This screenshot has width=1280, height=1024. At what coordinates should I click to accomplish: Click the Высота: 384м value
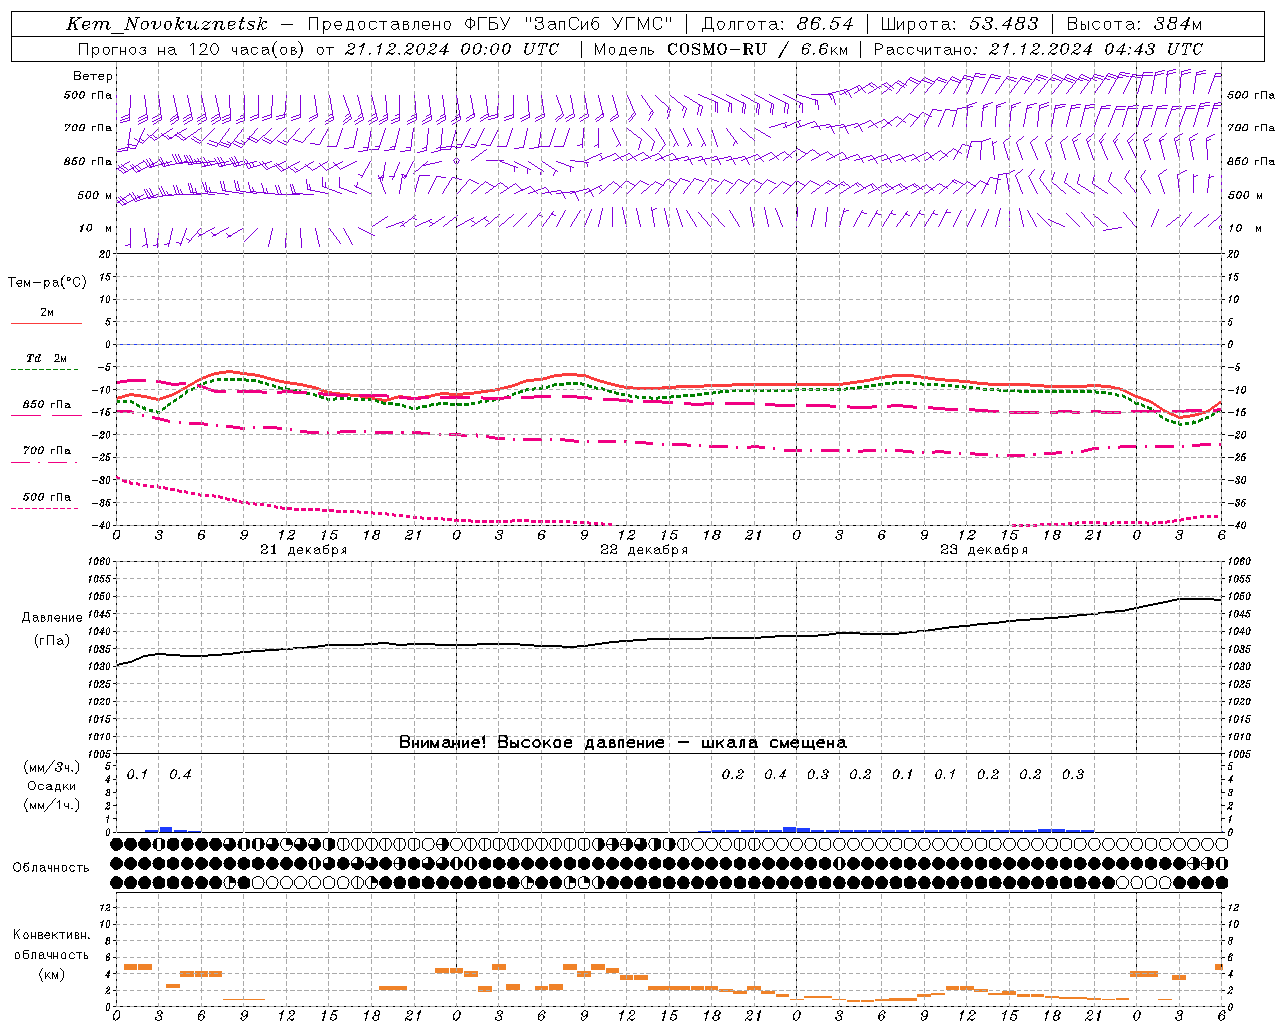(1134, 24)
